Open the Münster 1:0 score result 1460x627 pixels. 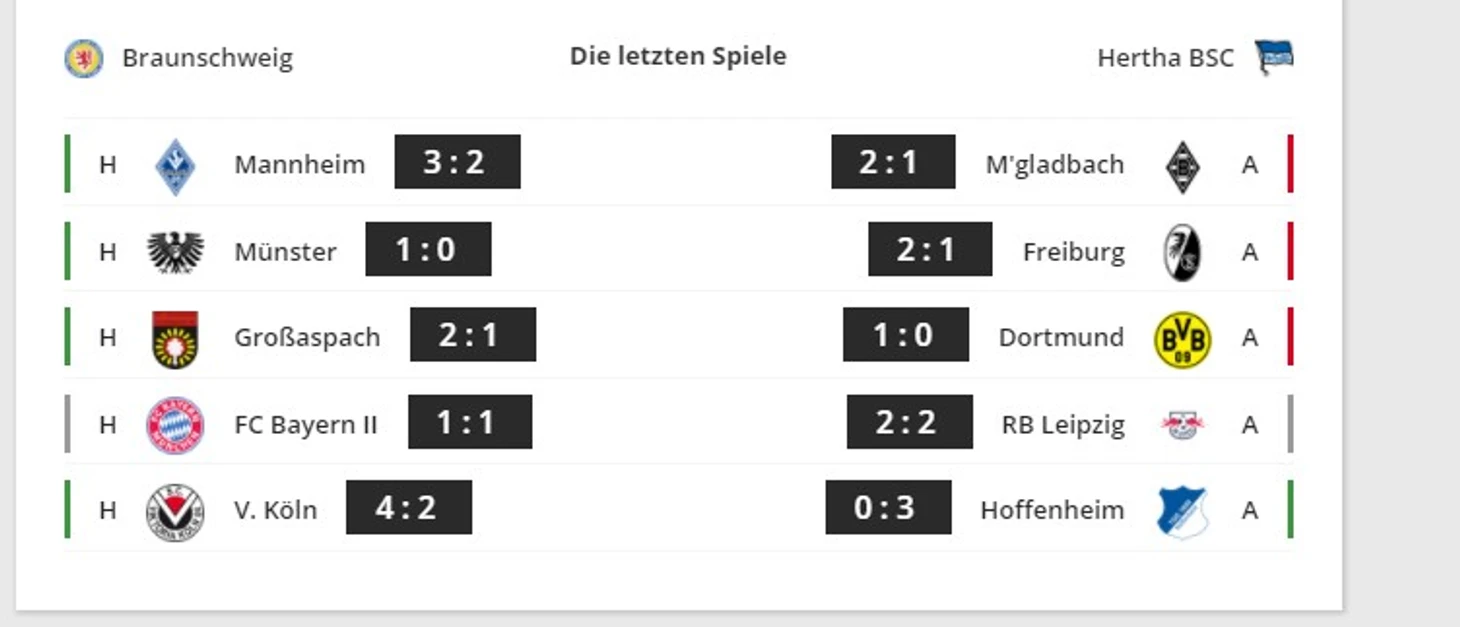pyautogui.click(x=428, y=249)
